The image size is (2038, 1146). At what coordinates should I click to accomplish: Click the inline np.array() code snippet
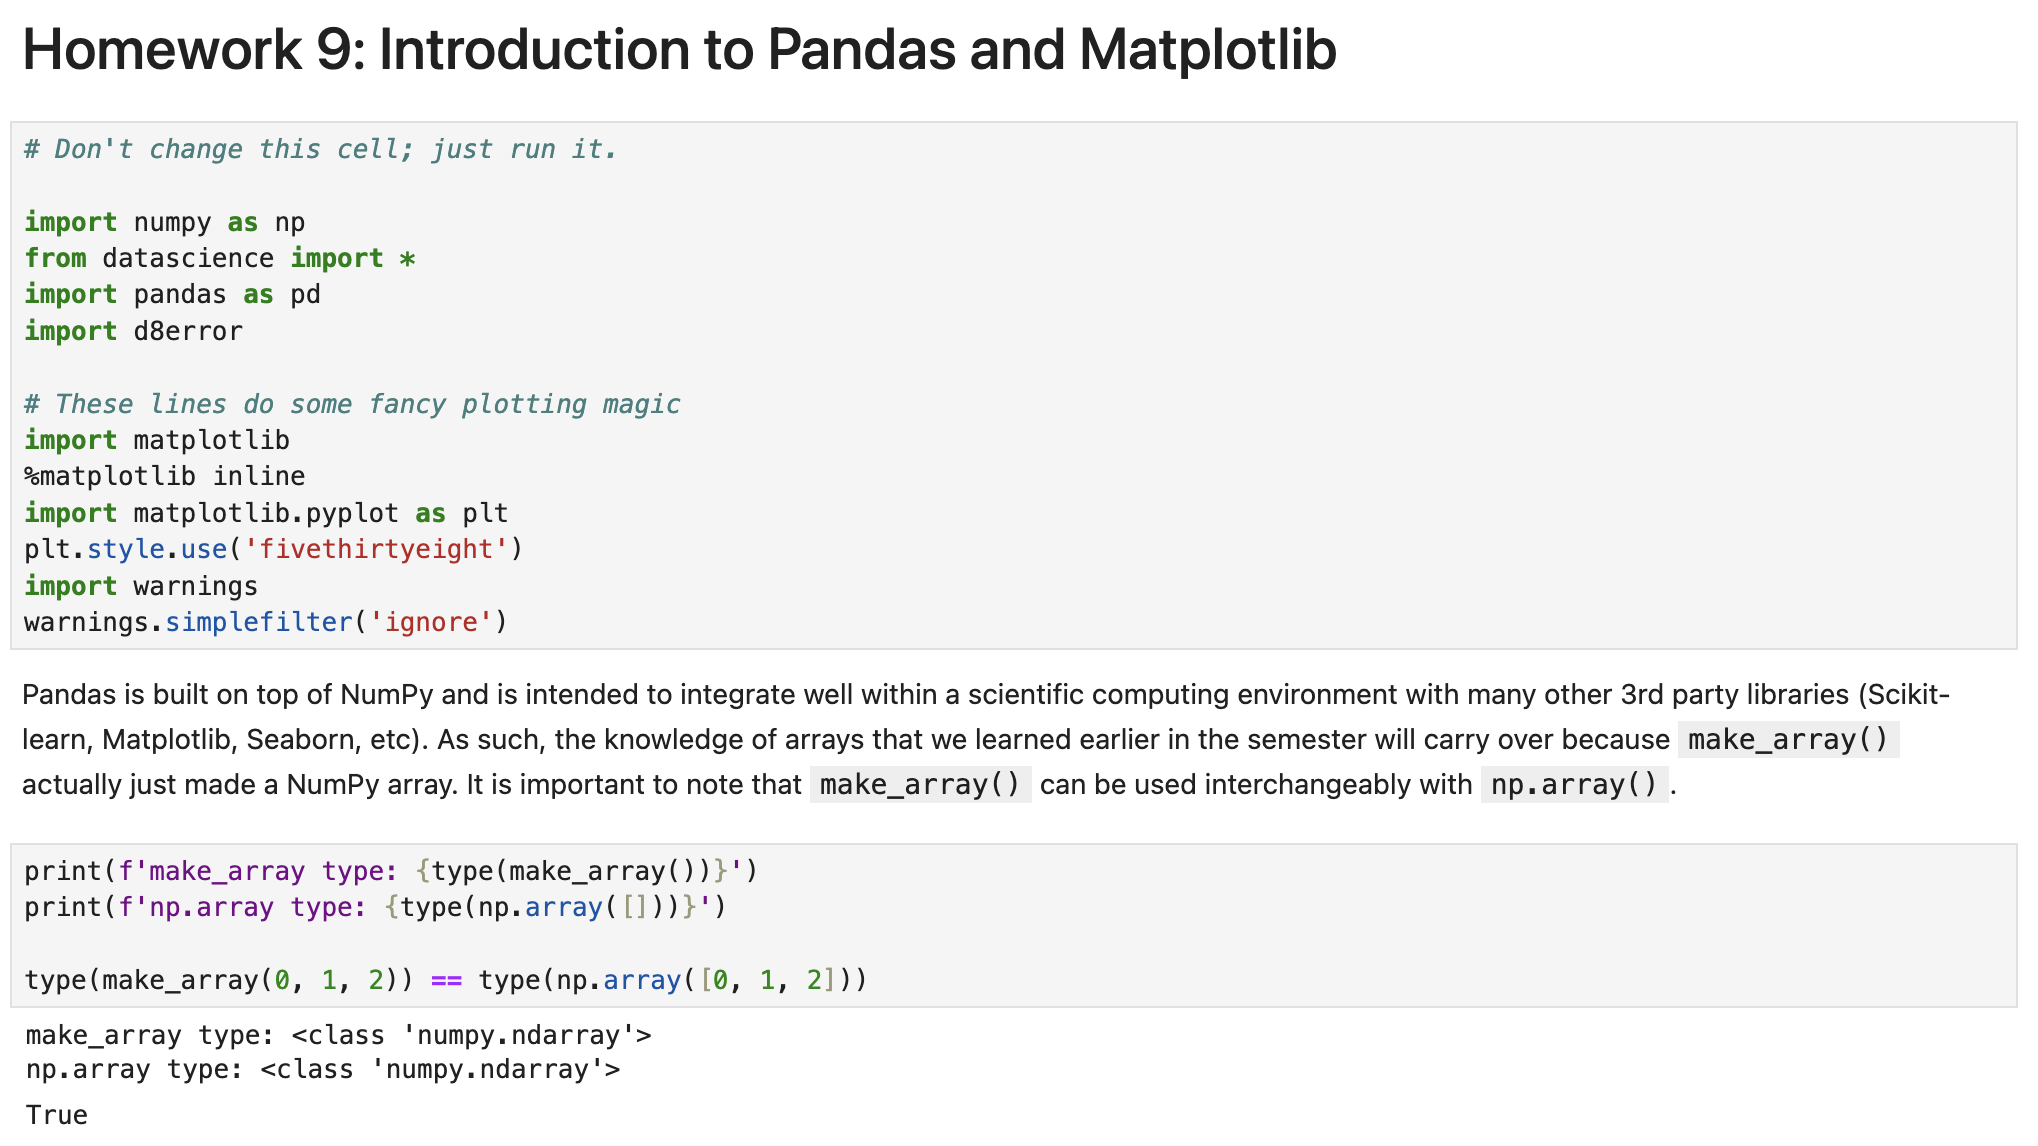coord(1574,784)
